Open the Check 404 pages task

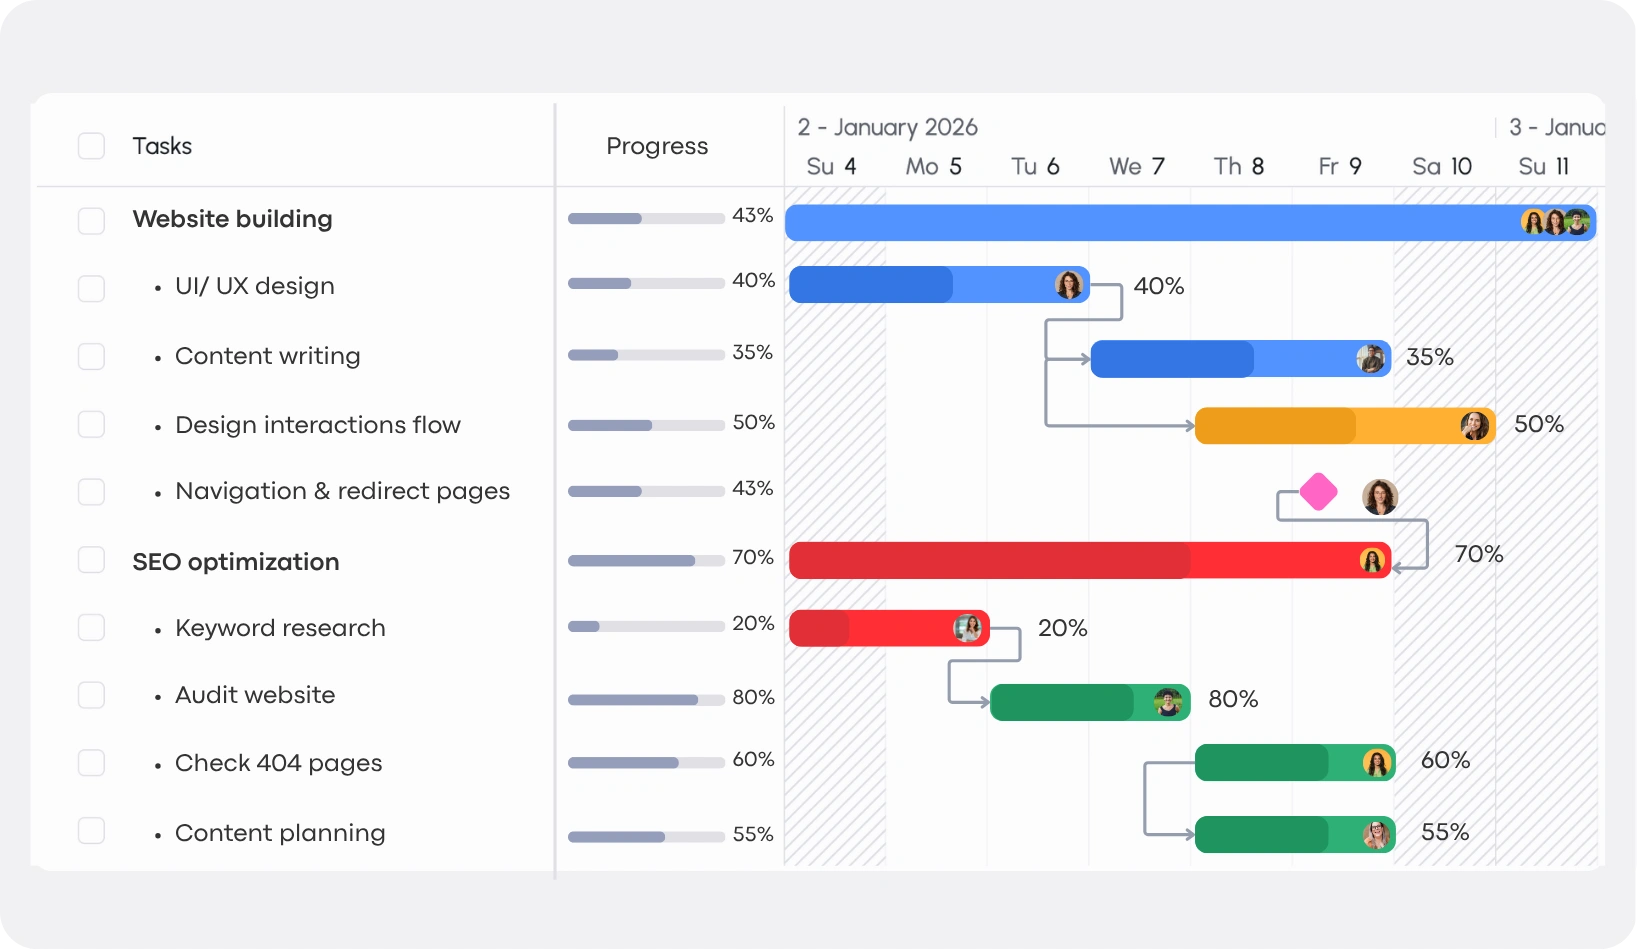(279, 763)
